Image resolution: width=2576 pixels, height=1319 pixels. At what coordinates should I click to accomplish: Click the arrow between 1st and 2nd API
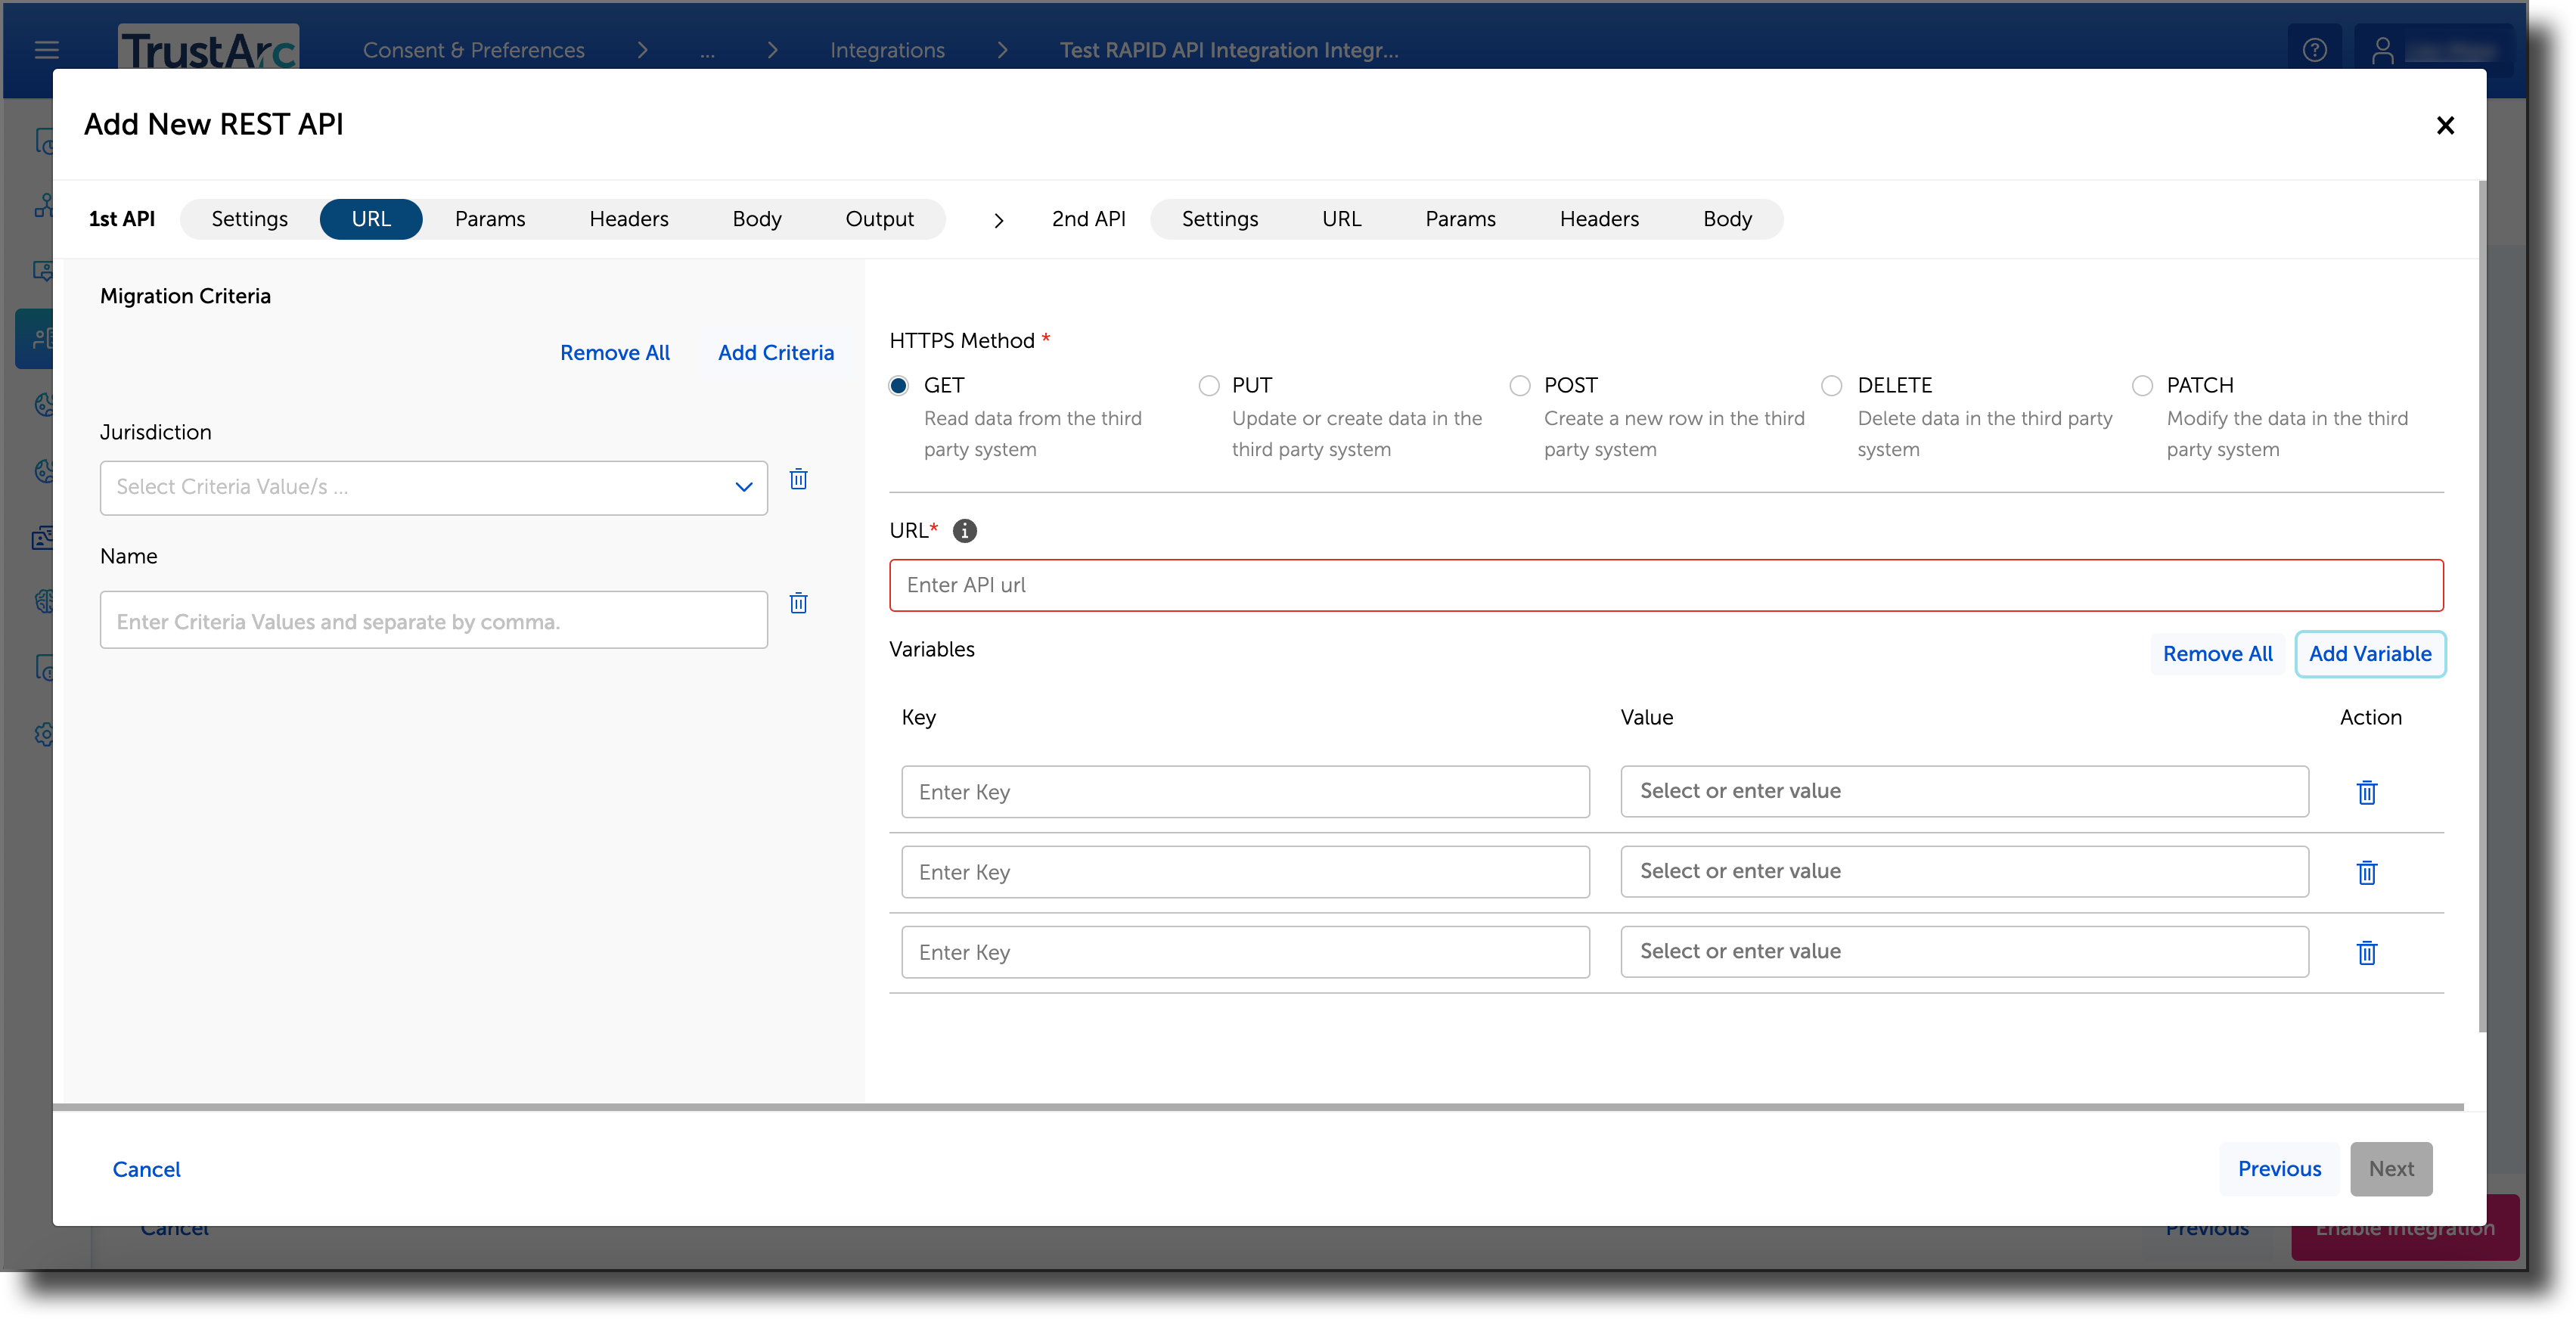click(x=998, y=220)
